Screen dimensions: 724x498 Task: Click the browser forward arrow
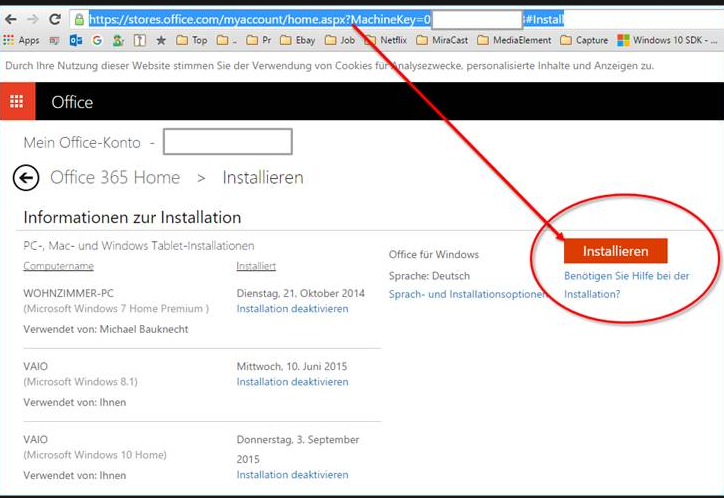pos(32,19)
